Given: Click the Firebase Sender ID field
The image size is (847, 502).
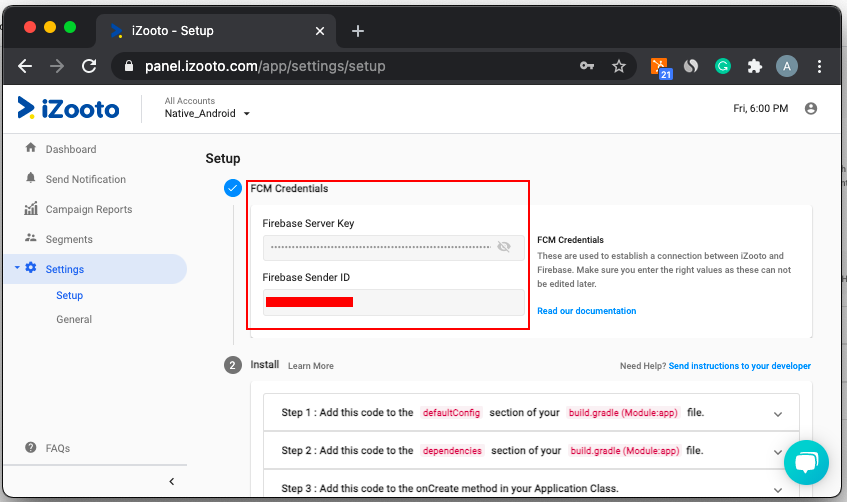Looking at the screenshot, I should pyautogui.click(x=393, y=302).
